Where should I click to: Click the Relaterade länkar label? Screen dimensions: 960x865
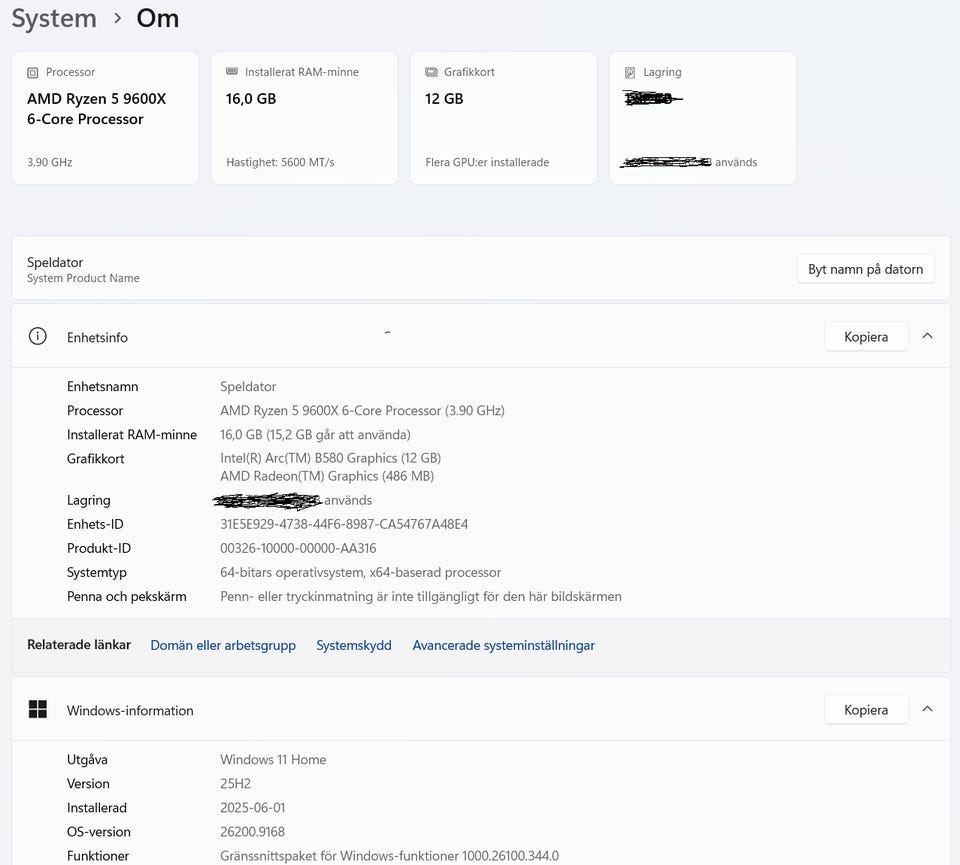coord(79,645)
